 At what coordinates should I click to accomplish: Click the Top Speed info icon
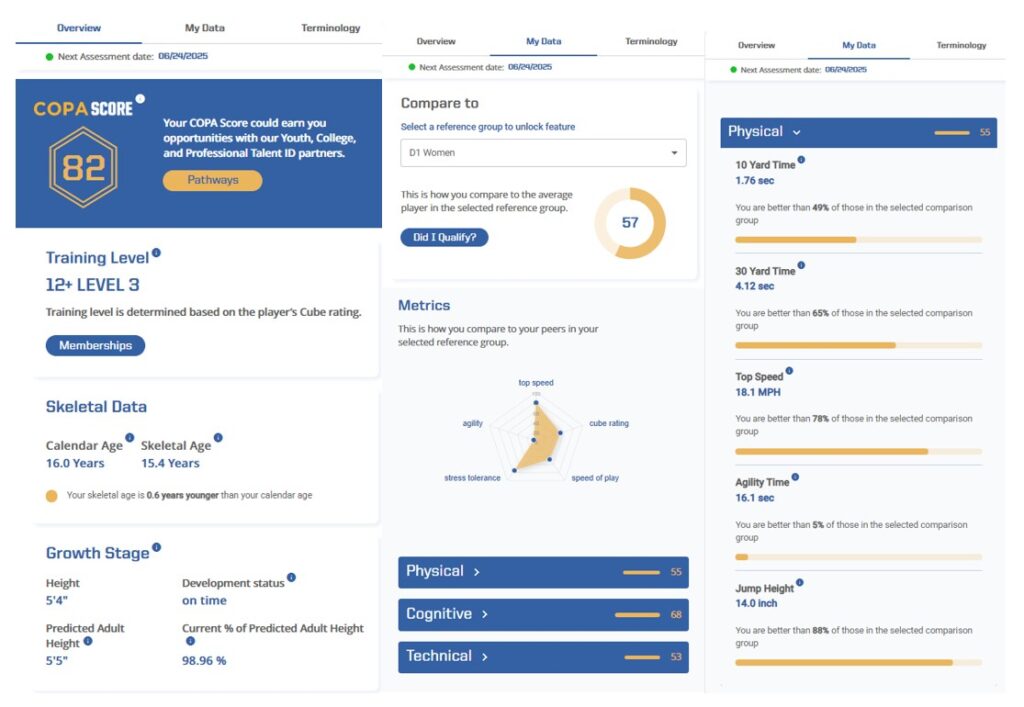tap(789, 371)
